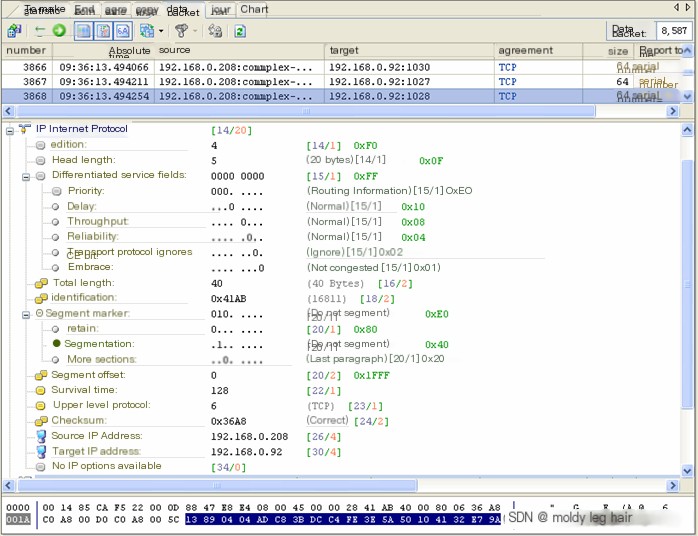Click the Throughput field bullet icon

55,222
